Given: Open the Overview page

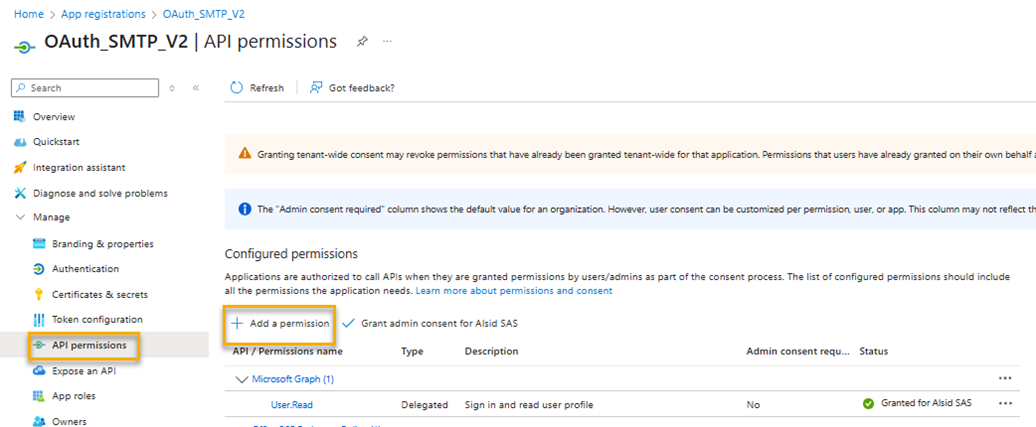Looking at the screenshot, I should click(54, 117).
